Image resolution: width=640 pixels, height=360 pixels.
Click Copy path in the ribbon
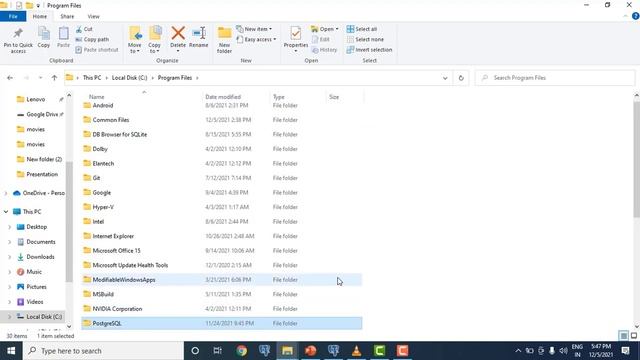point(92,40)
